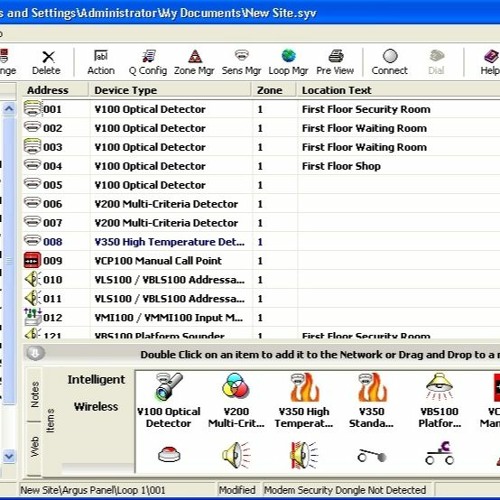Sort by Address column header

55,90
